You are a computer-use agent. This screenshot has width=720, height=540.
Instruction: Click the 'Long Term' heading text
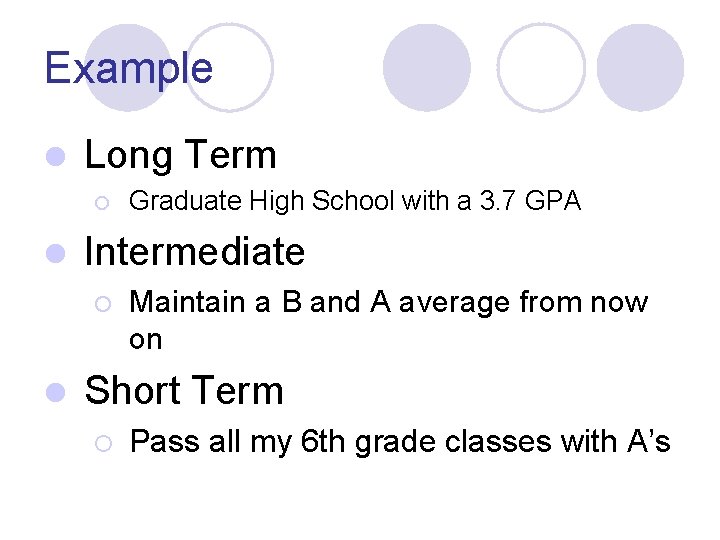coord(180,155)
